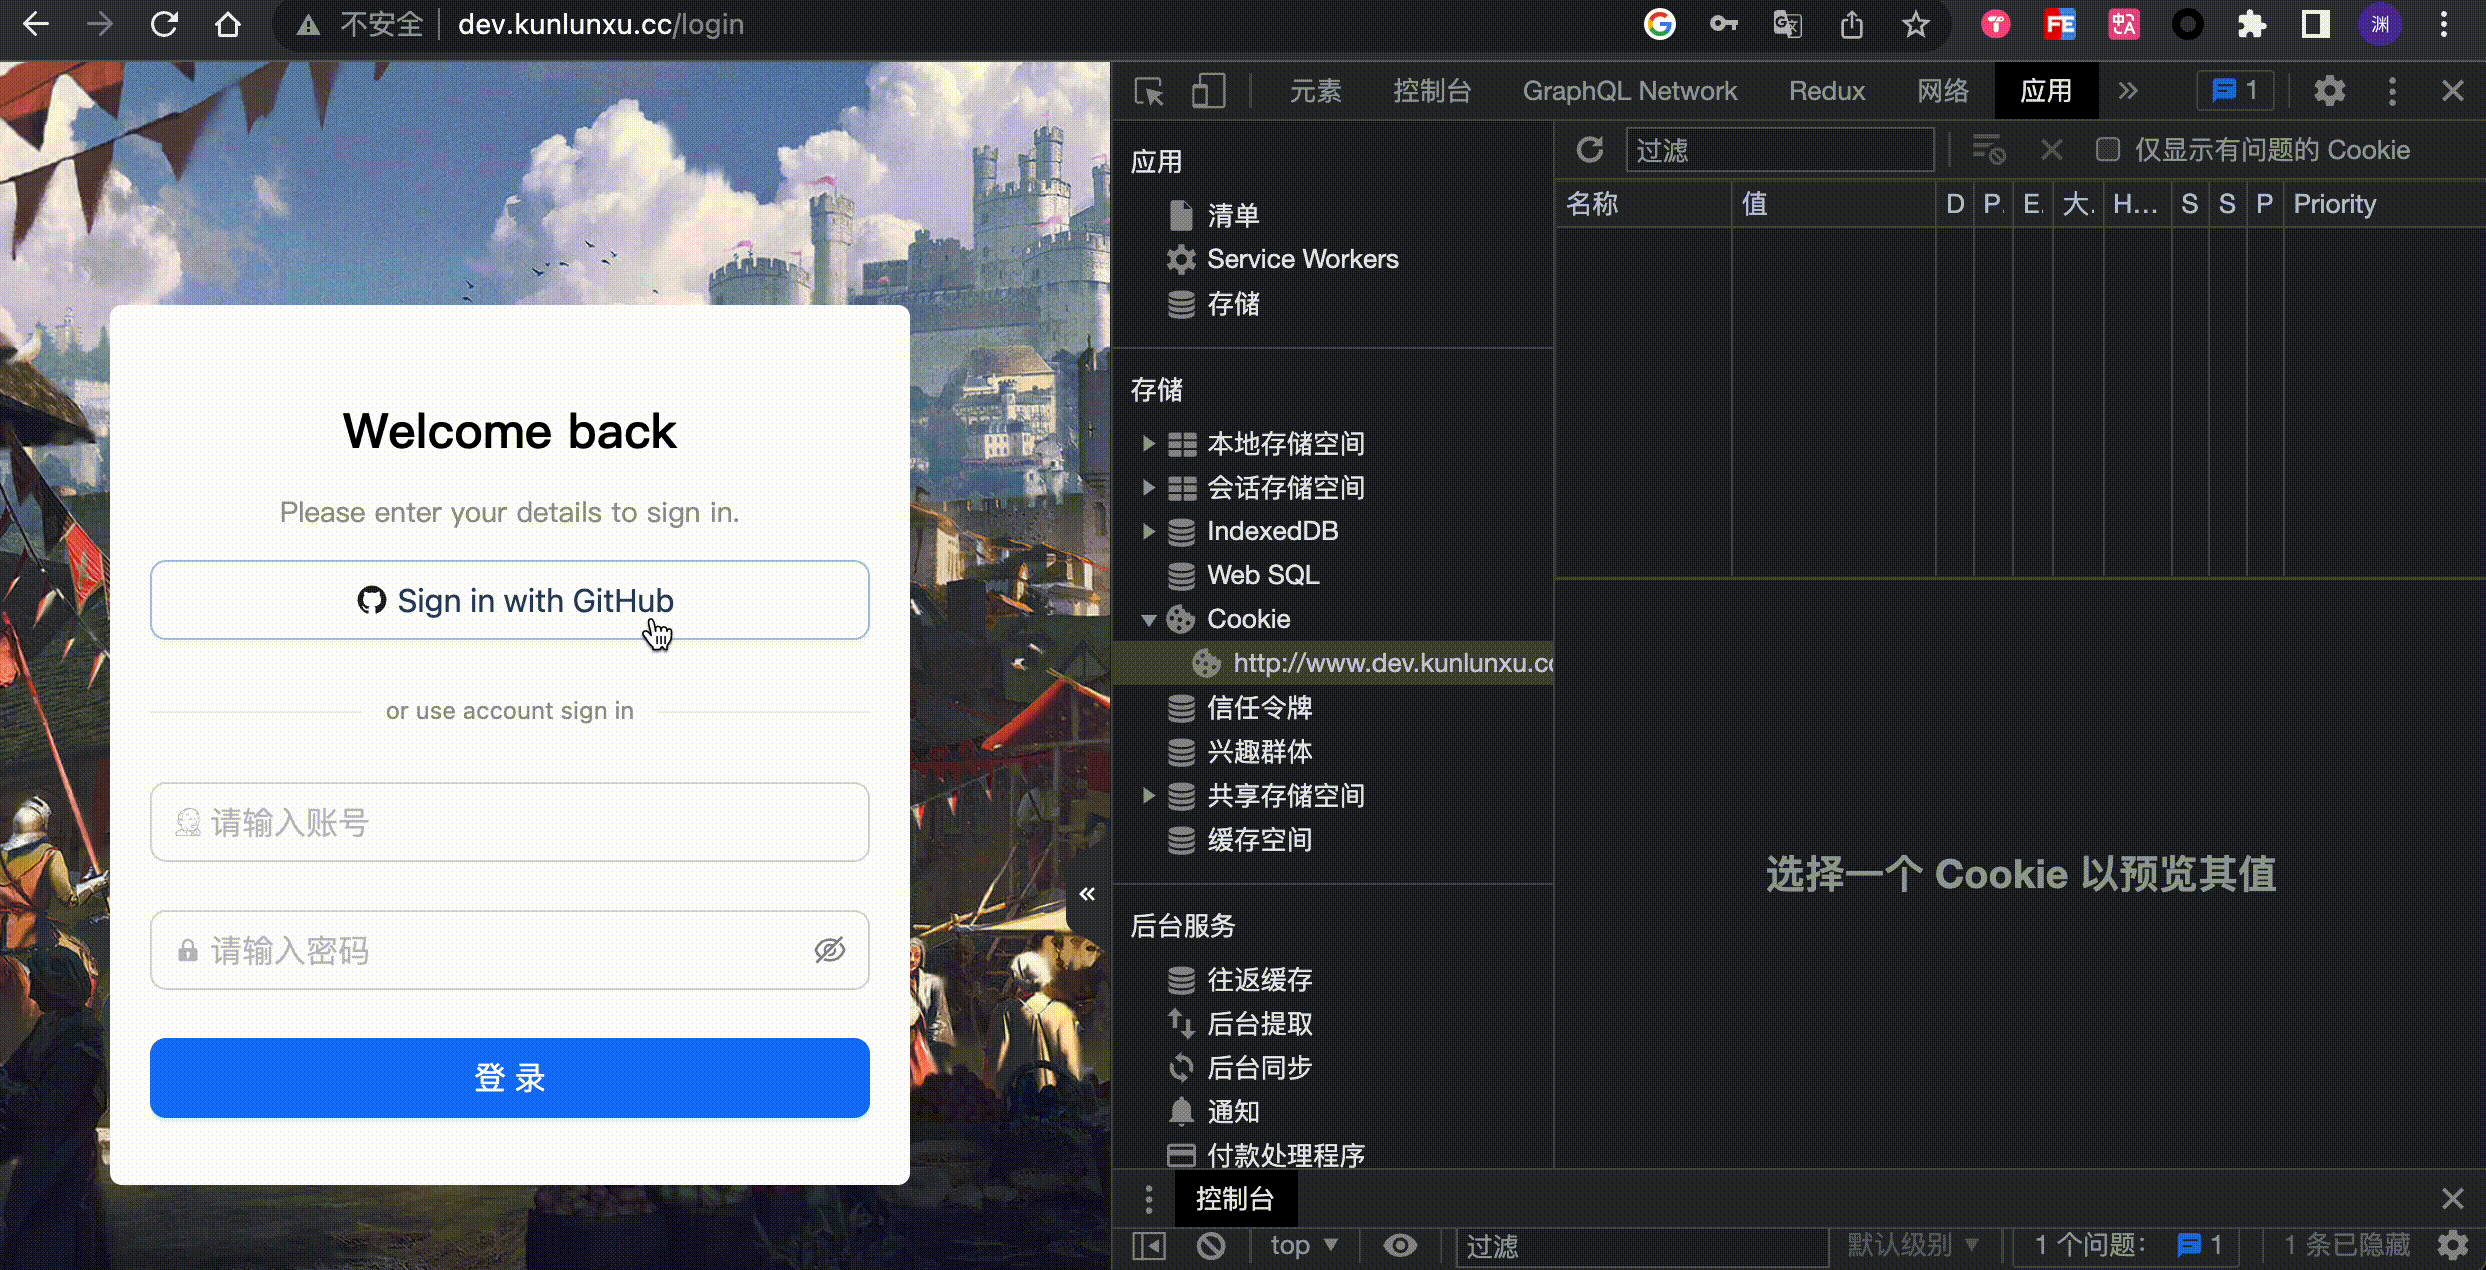Click the 请输入密码 password field
This screenshot has height=1270, width=2486.
(x=510, y=950)
